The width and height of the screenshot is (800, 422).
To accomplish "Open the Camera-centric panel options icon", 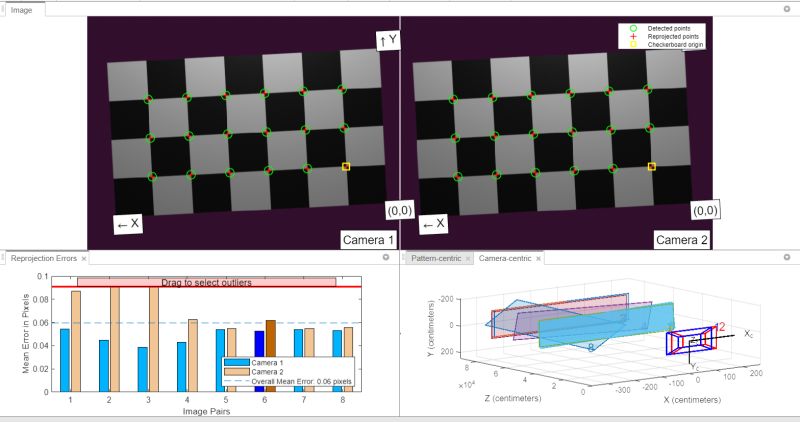I will (x=786, y=257).
